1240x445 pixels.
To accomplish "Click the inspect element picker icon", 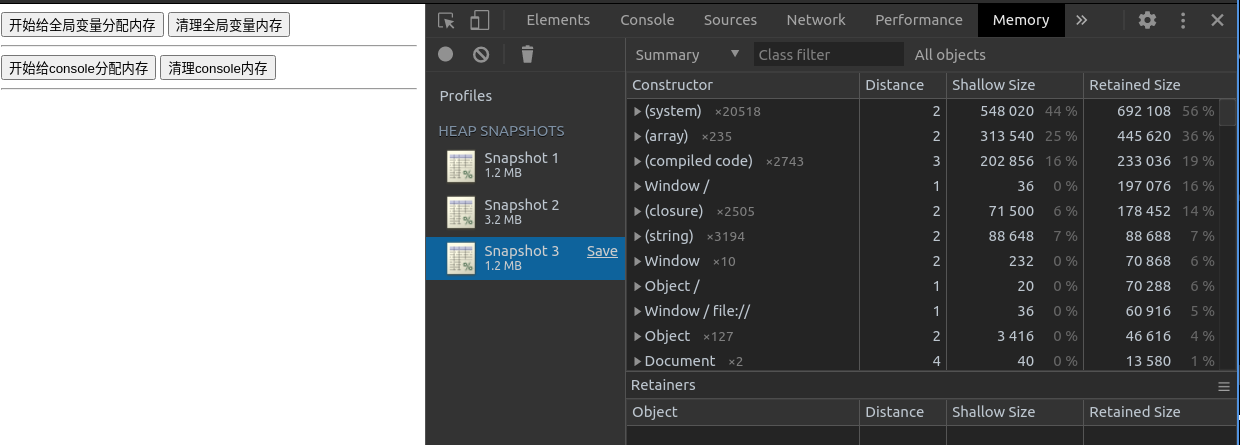I will (x=446, y=20).
